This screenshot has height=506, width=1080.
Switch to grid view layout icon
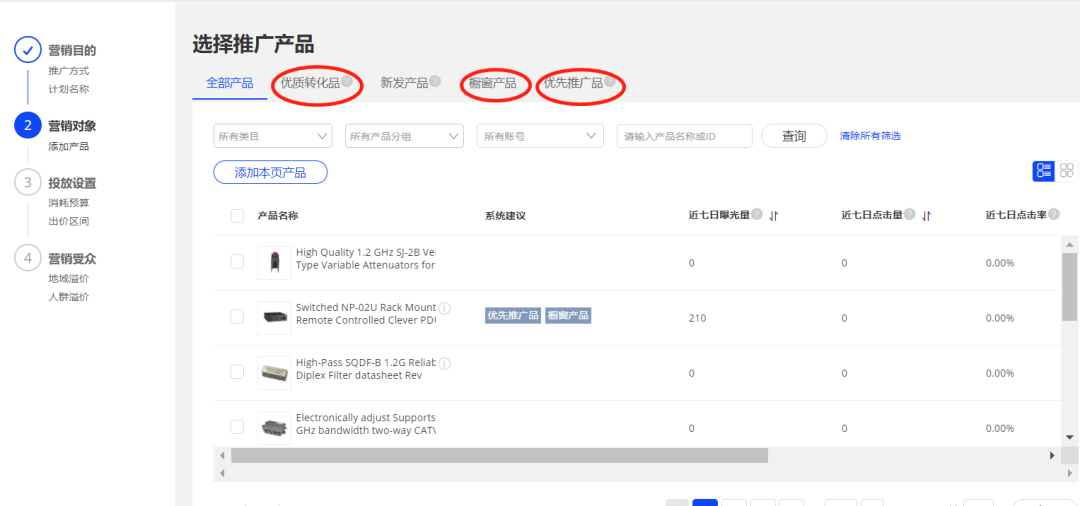(x=1067, y=171)
